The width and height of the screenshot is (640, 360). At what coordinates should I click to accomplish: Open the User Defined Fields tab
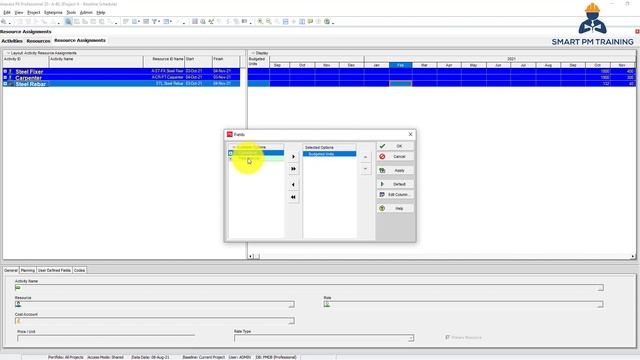(x=54, y=270)
